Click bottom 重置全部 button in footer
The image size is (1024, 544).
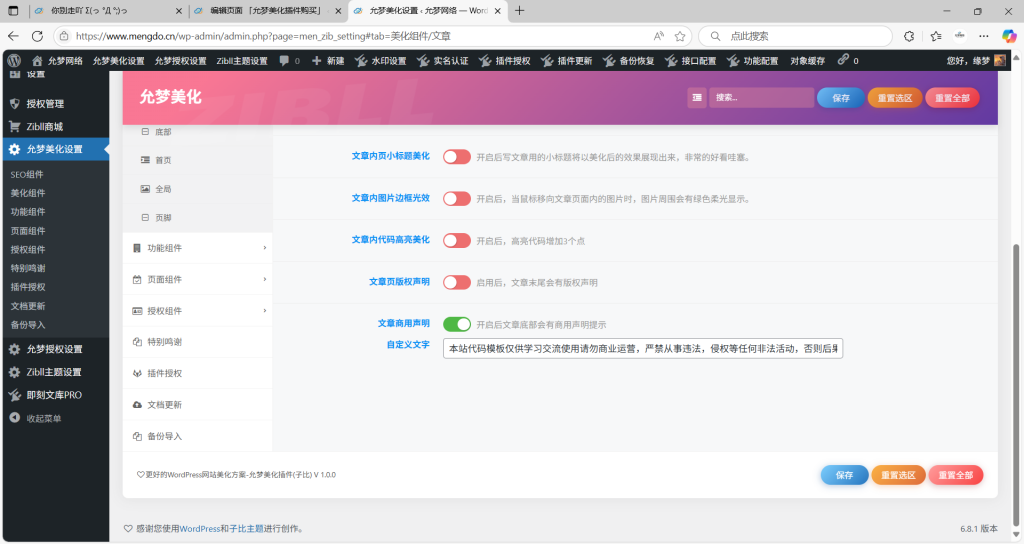[x=955, y=475]
